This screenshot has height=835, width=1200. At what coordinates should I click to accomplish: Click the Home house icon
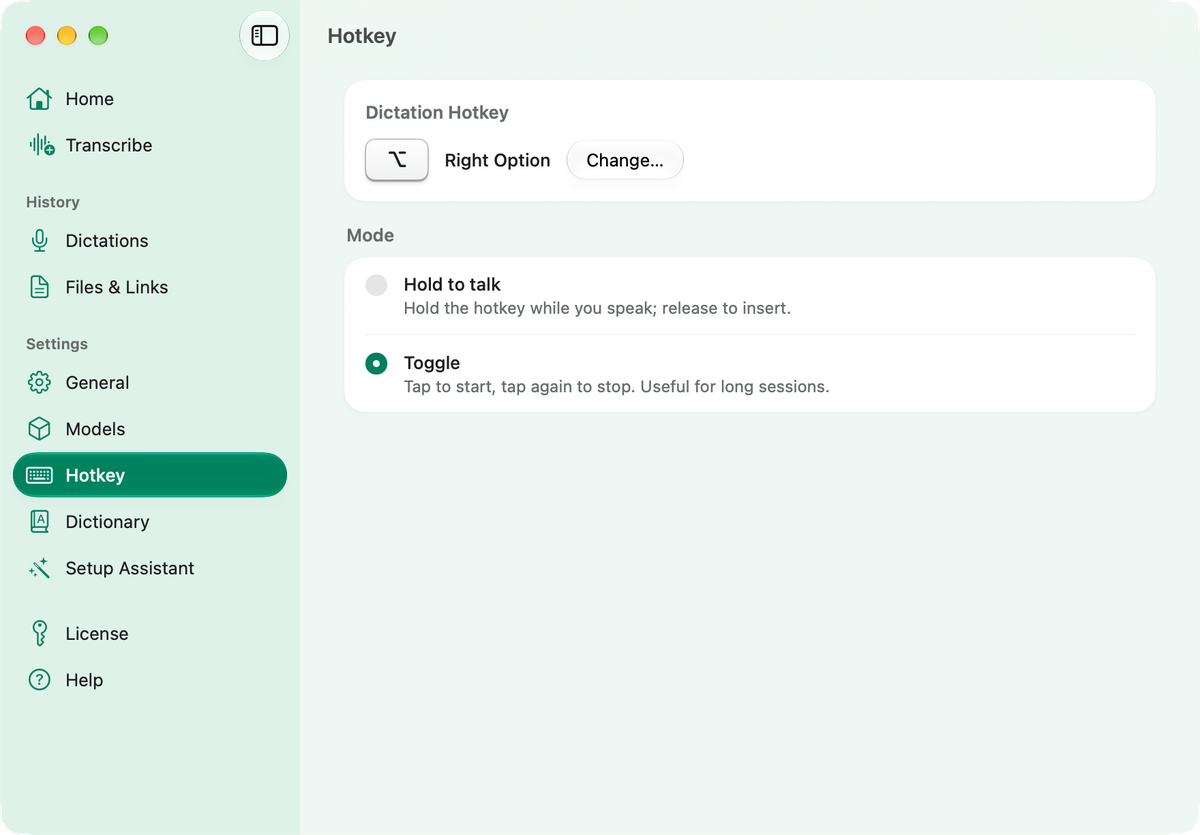39,99
